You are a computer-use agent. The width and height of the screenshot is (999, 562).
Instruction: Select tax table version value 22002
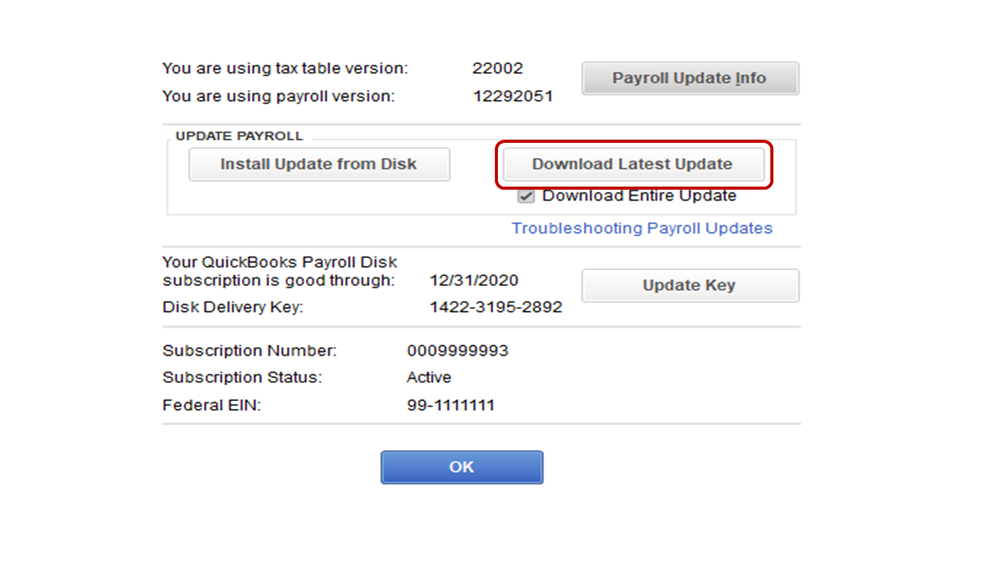498,69
